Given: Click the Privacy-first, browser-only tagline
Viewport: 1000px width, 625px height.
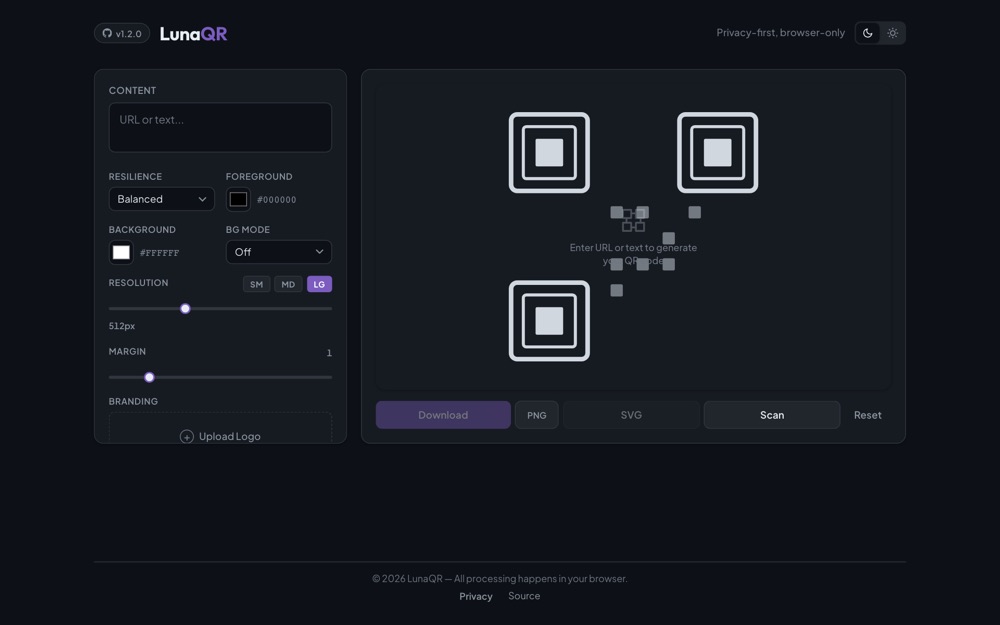Looking at the screenshot, I should pos(781,33).
